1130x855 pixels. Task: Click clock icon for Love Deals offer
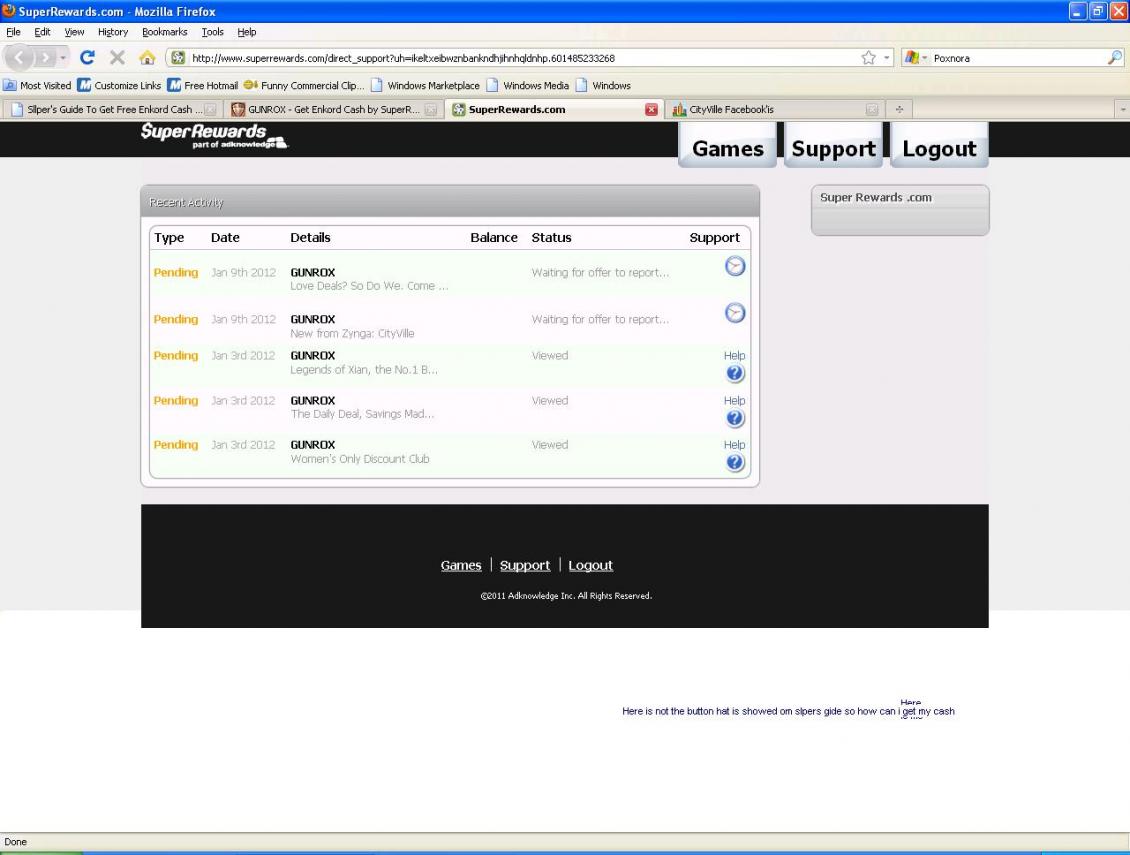pyautogui.click(x=735, y=266)
